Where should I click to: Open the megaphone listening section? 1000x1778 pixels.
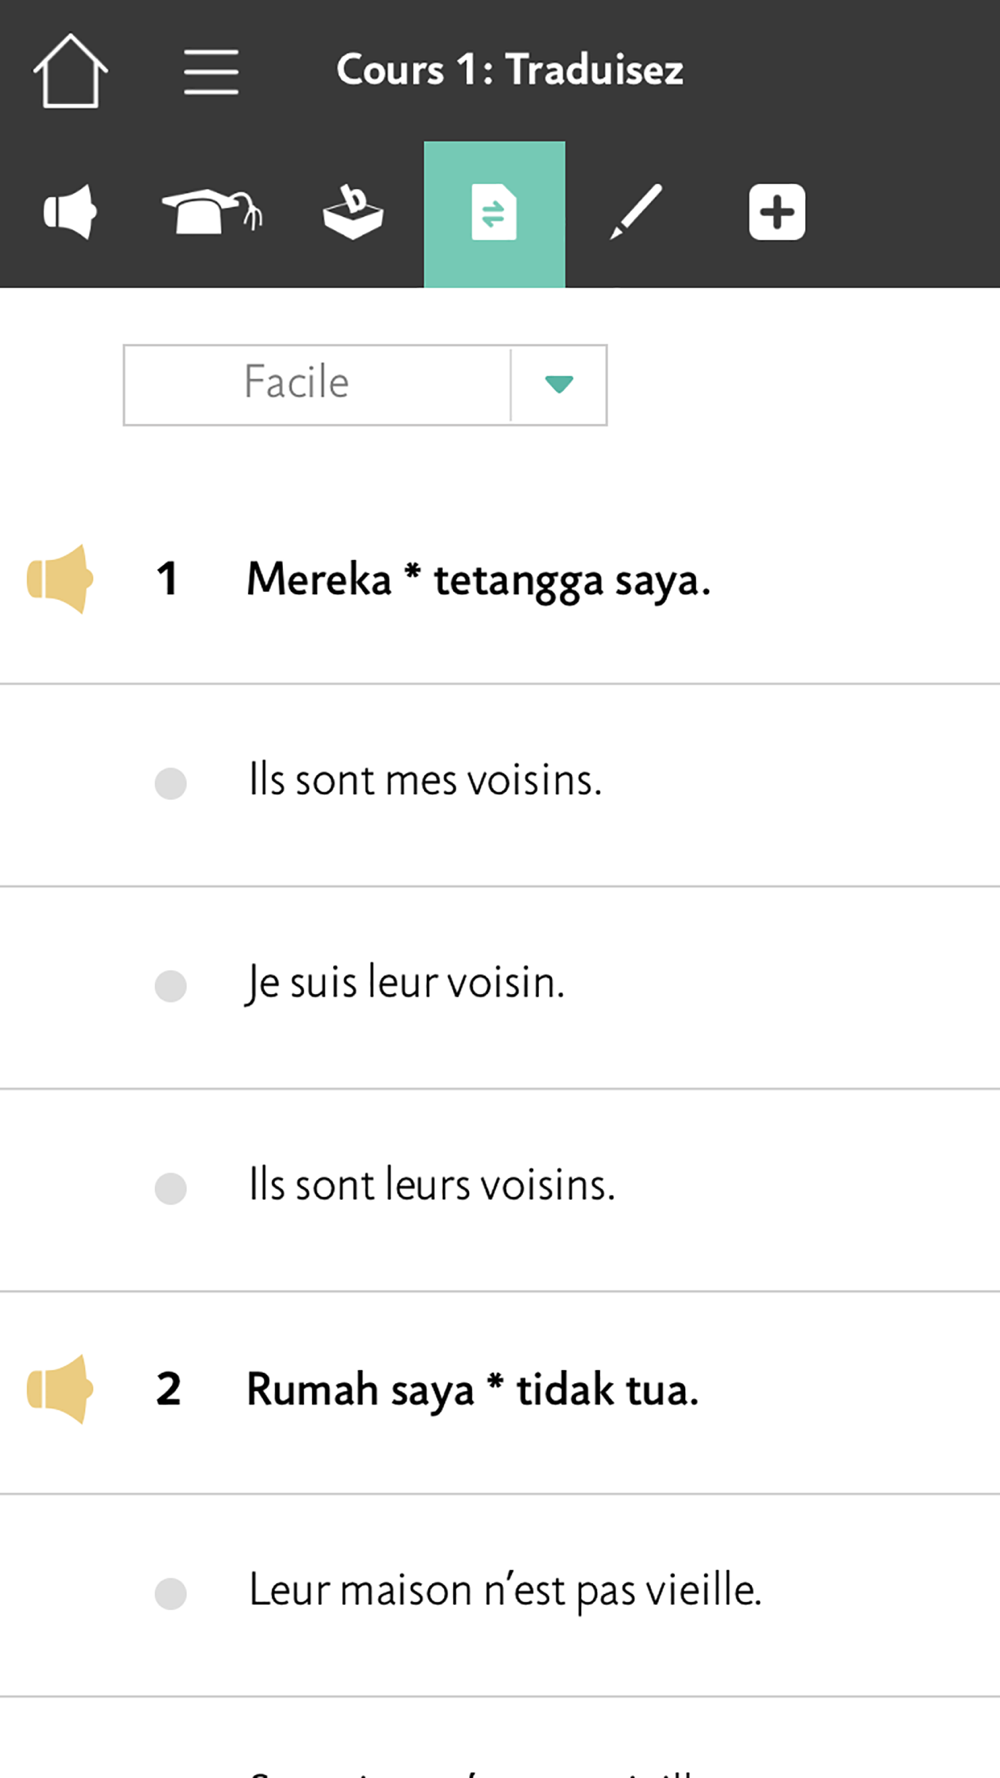pos(70,212)
